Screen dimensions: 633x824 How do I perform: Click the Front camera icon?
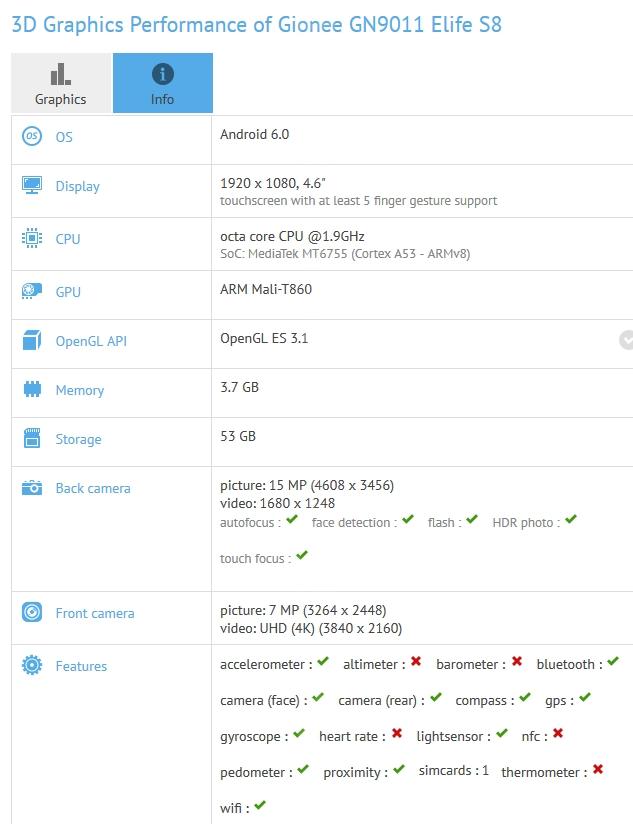[x=34, y=613]
